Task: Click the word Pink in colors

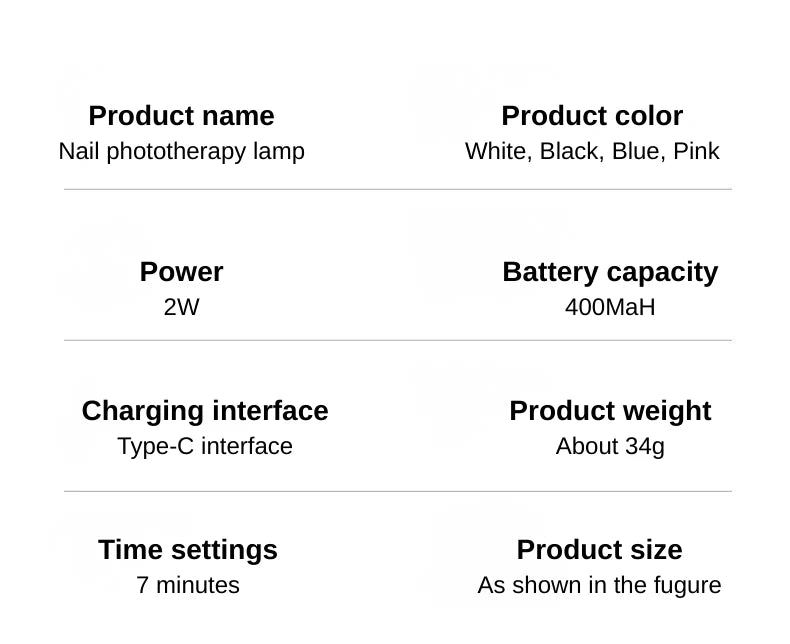Action: coord(696,151)
